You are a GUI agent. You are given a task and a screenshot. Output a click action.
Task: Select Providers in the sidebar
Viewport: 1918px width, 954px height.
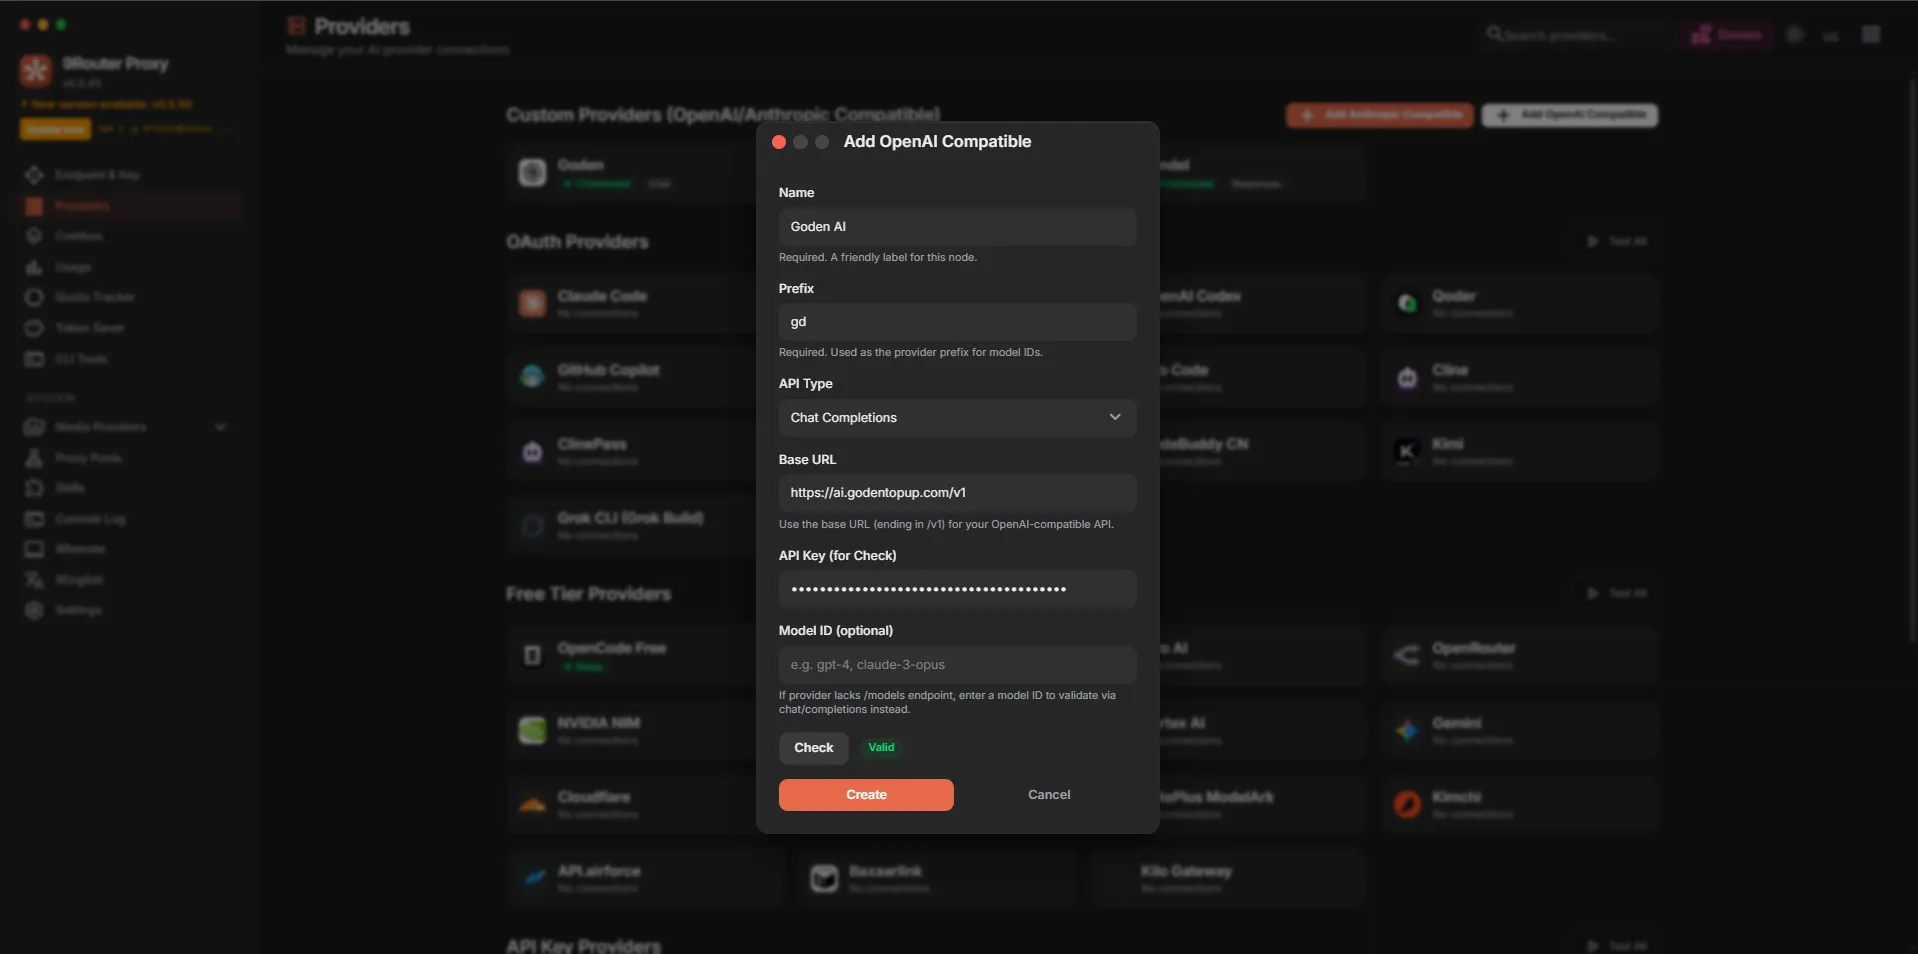click(130, 206)
